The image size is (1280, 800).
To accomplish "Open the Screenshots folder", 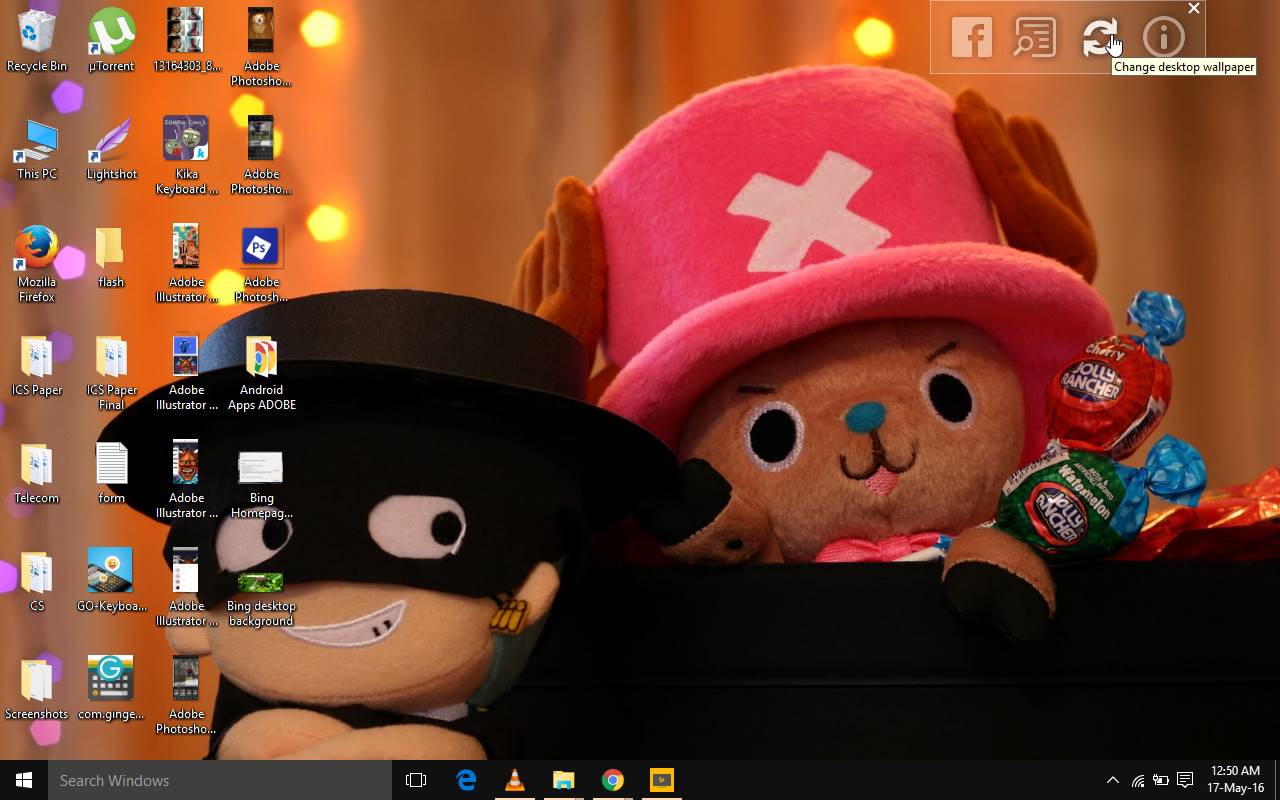I will (x=36, y=678).
